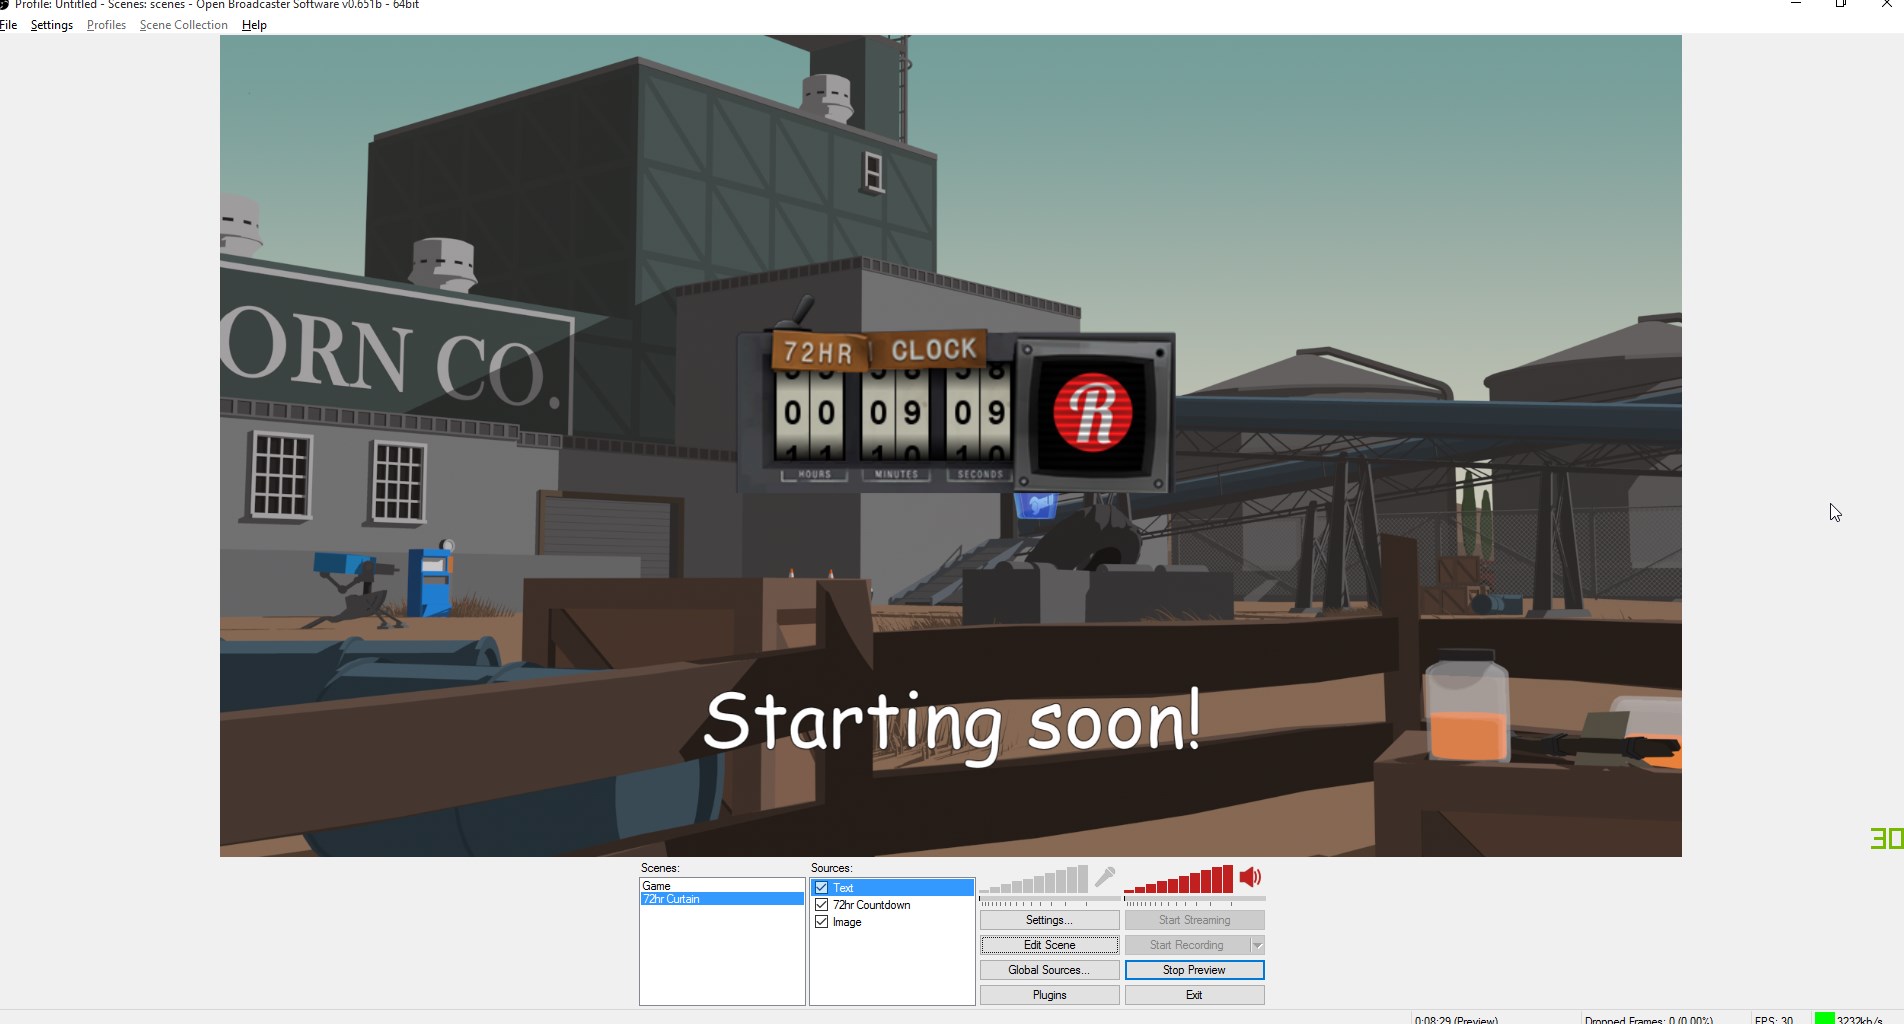Select the 72hr Countdown source row
Viewport: 1904px width, 1024px height.
pos(892,905)
